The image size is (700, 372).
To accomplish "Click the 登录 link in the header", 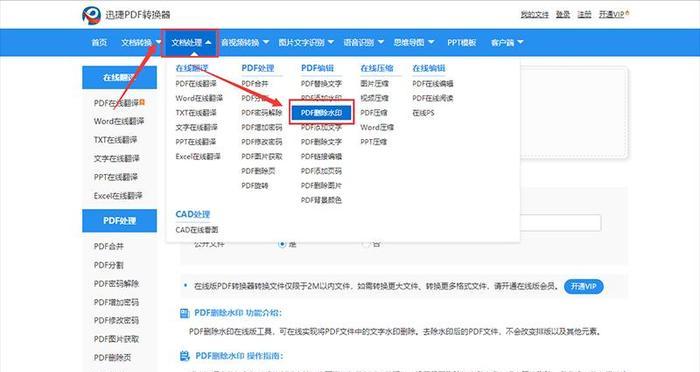I will click(x=563, y=14).
